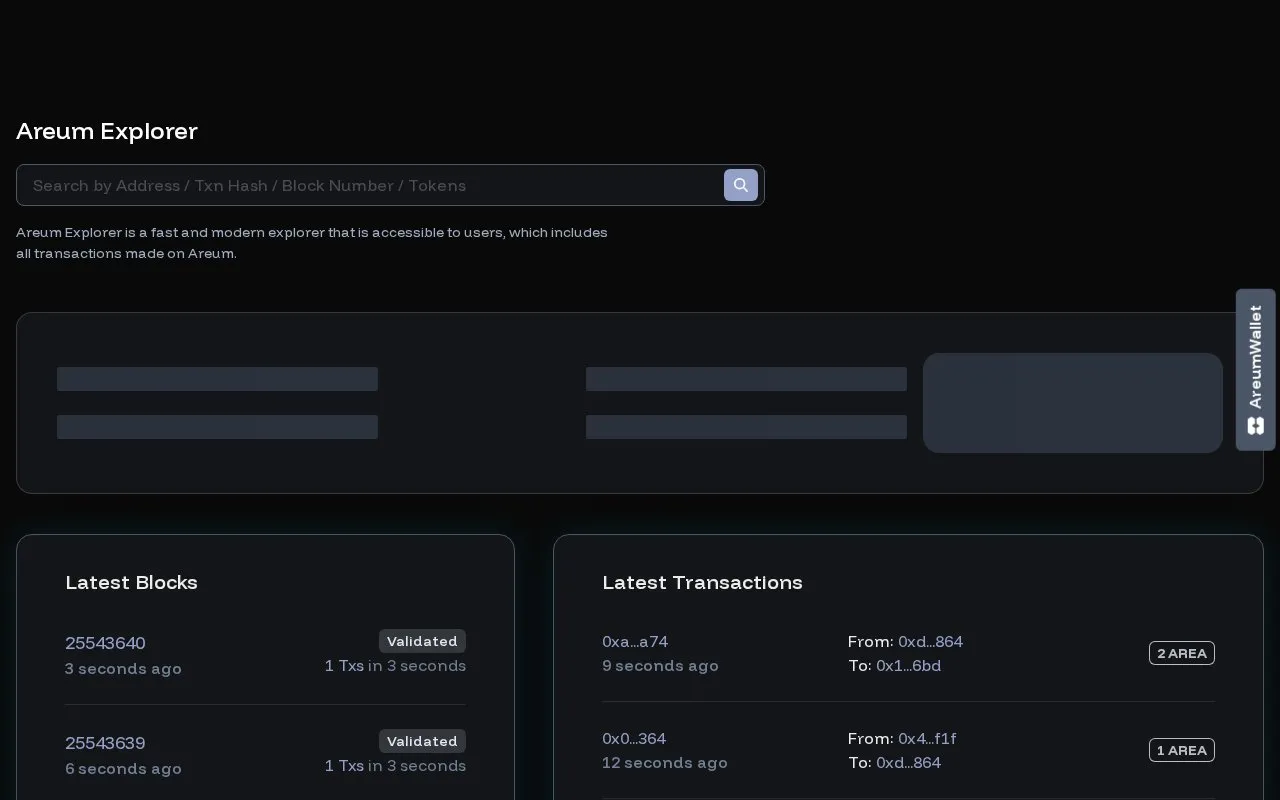1280x800 pixels.
Task: Open block 25543640
Action: coord(105,643)
